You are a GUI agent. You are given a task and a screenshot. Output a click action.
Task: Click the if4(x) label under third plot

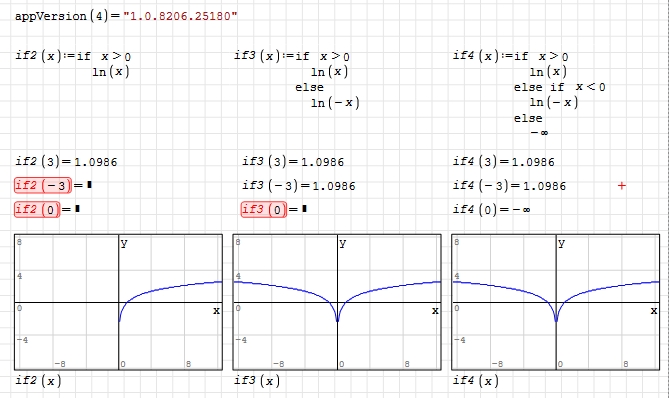476,381
